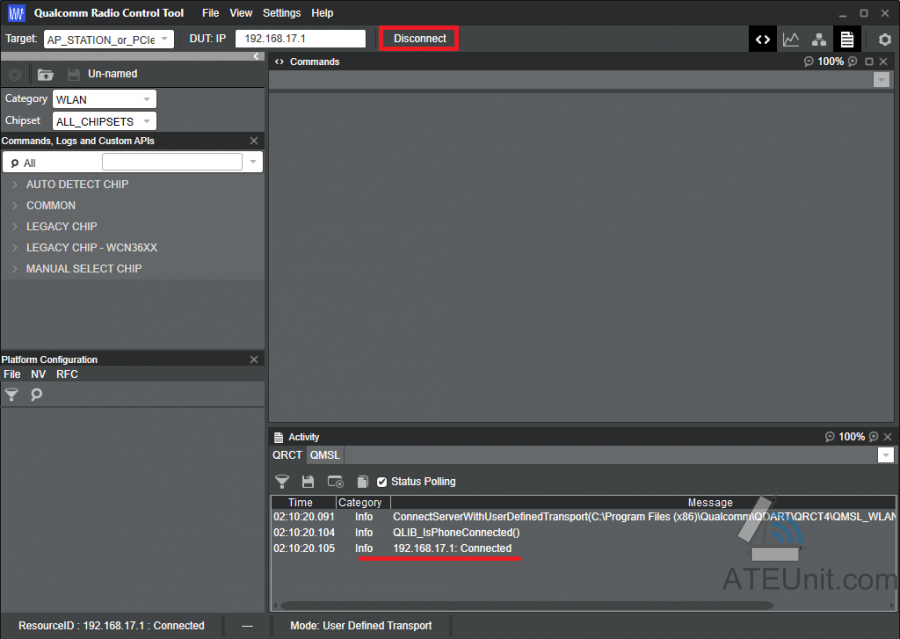The height and width of the screenshot is (639, 900).
Task: Save the Activity log to file
Action: coord(308,481)
